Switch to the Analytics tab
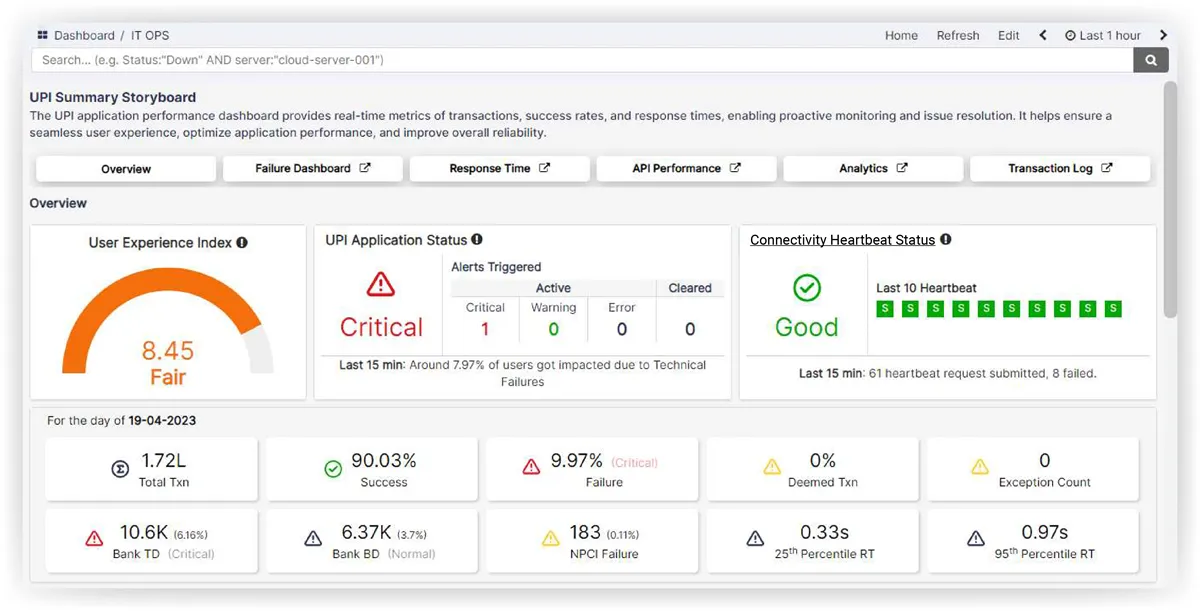 [x=873, y=169]
